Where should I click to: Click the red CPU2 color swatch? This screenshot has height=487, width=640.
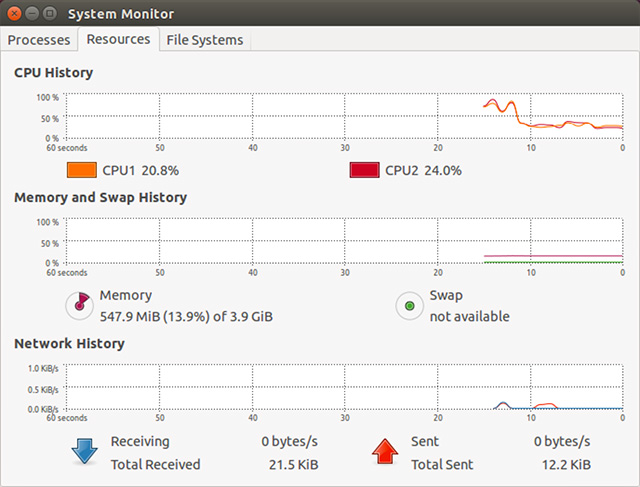tap(364, 170)
